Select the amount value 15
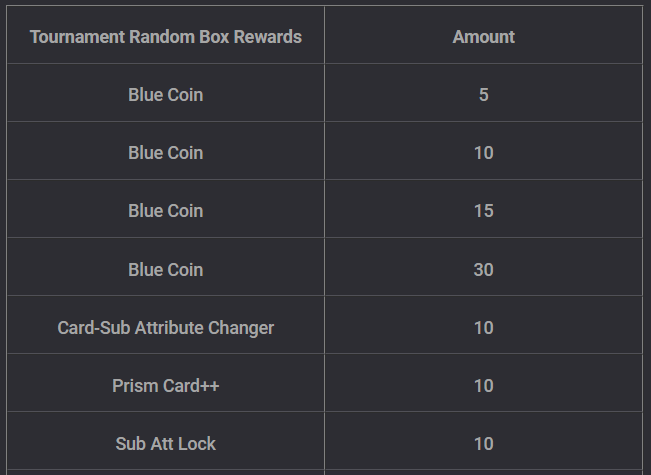Screen dimensions: 651x475 484,211
